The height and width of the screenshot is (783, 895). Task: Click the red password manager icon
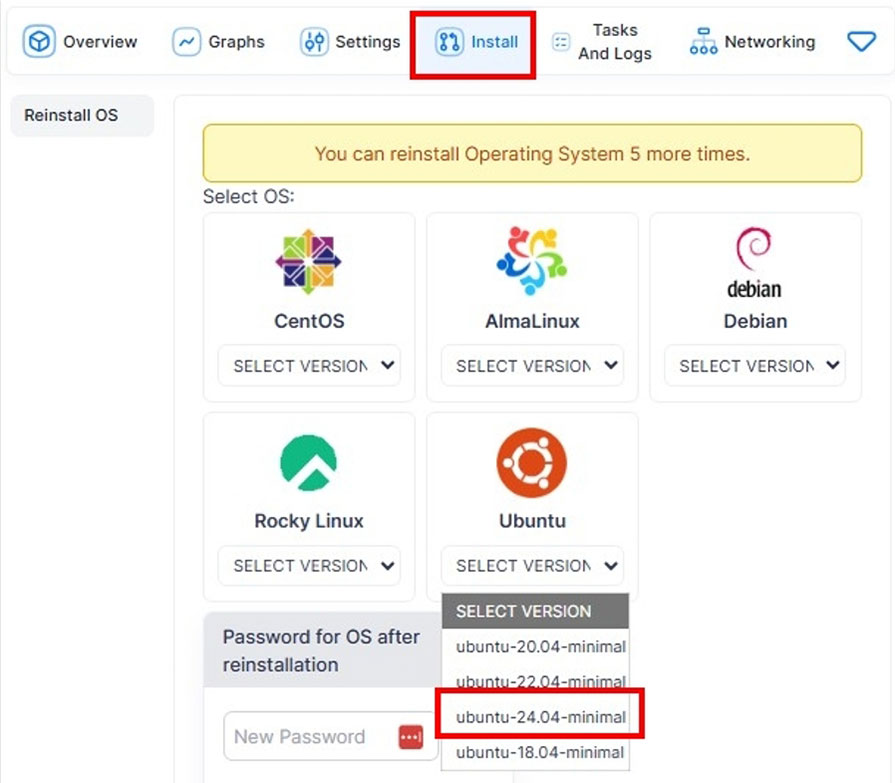(411, 737)
